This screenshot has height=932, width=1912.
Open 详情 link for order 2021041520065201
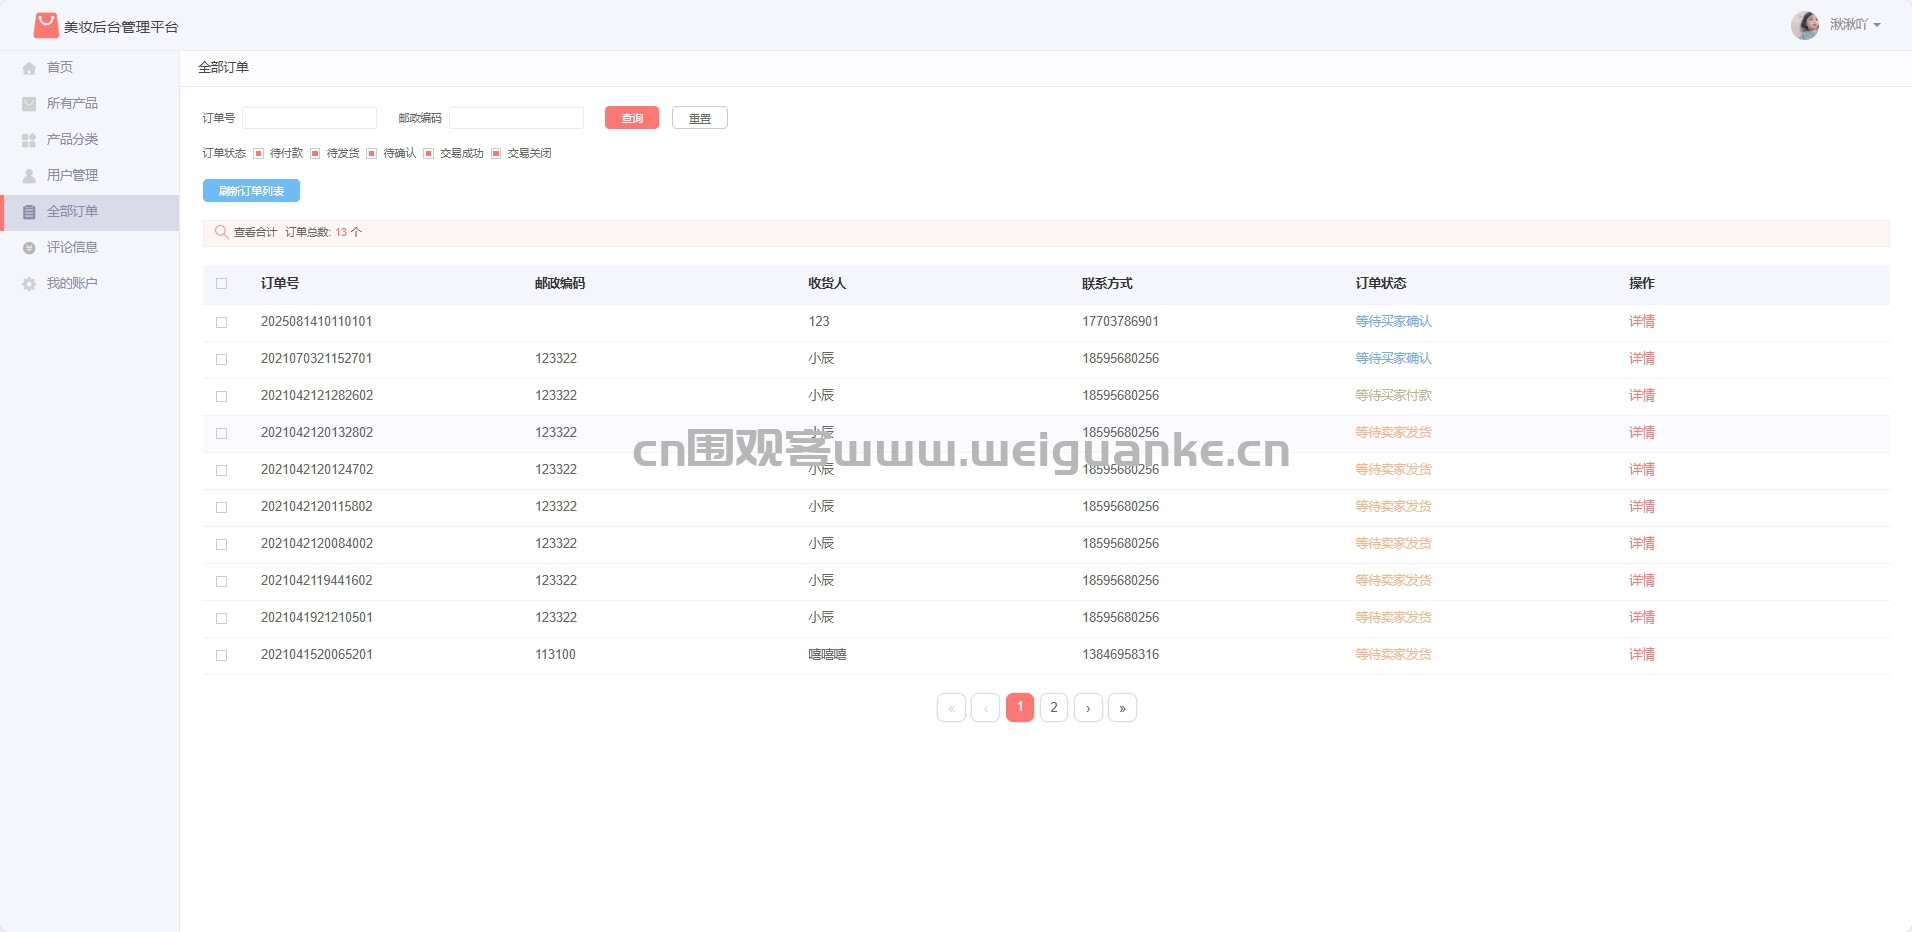1641,655
